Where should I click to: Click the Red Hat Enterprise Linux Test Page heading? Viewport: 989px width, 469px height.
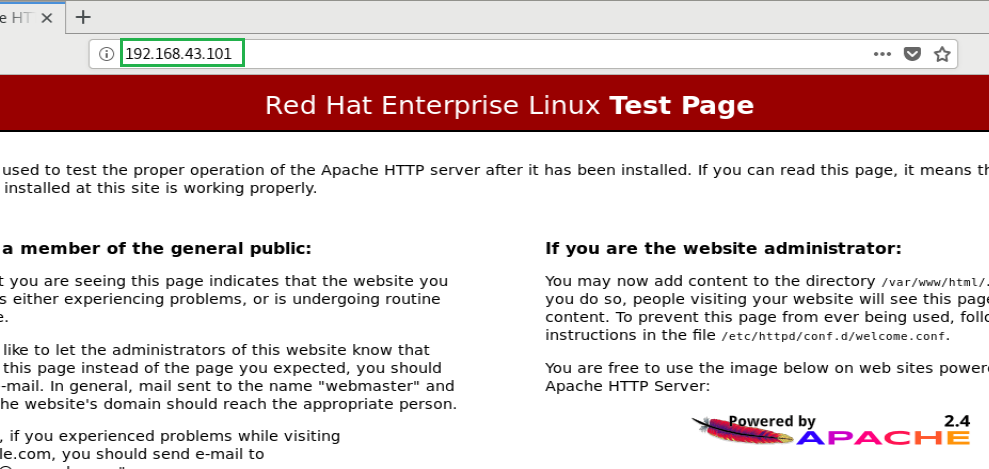click(509, 105)
